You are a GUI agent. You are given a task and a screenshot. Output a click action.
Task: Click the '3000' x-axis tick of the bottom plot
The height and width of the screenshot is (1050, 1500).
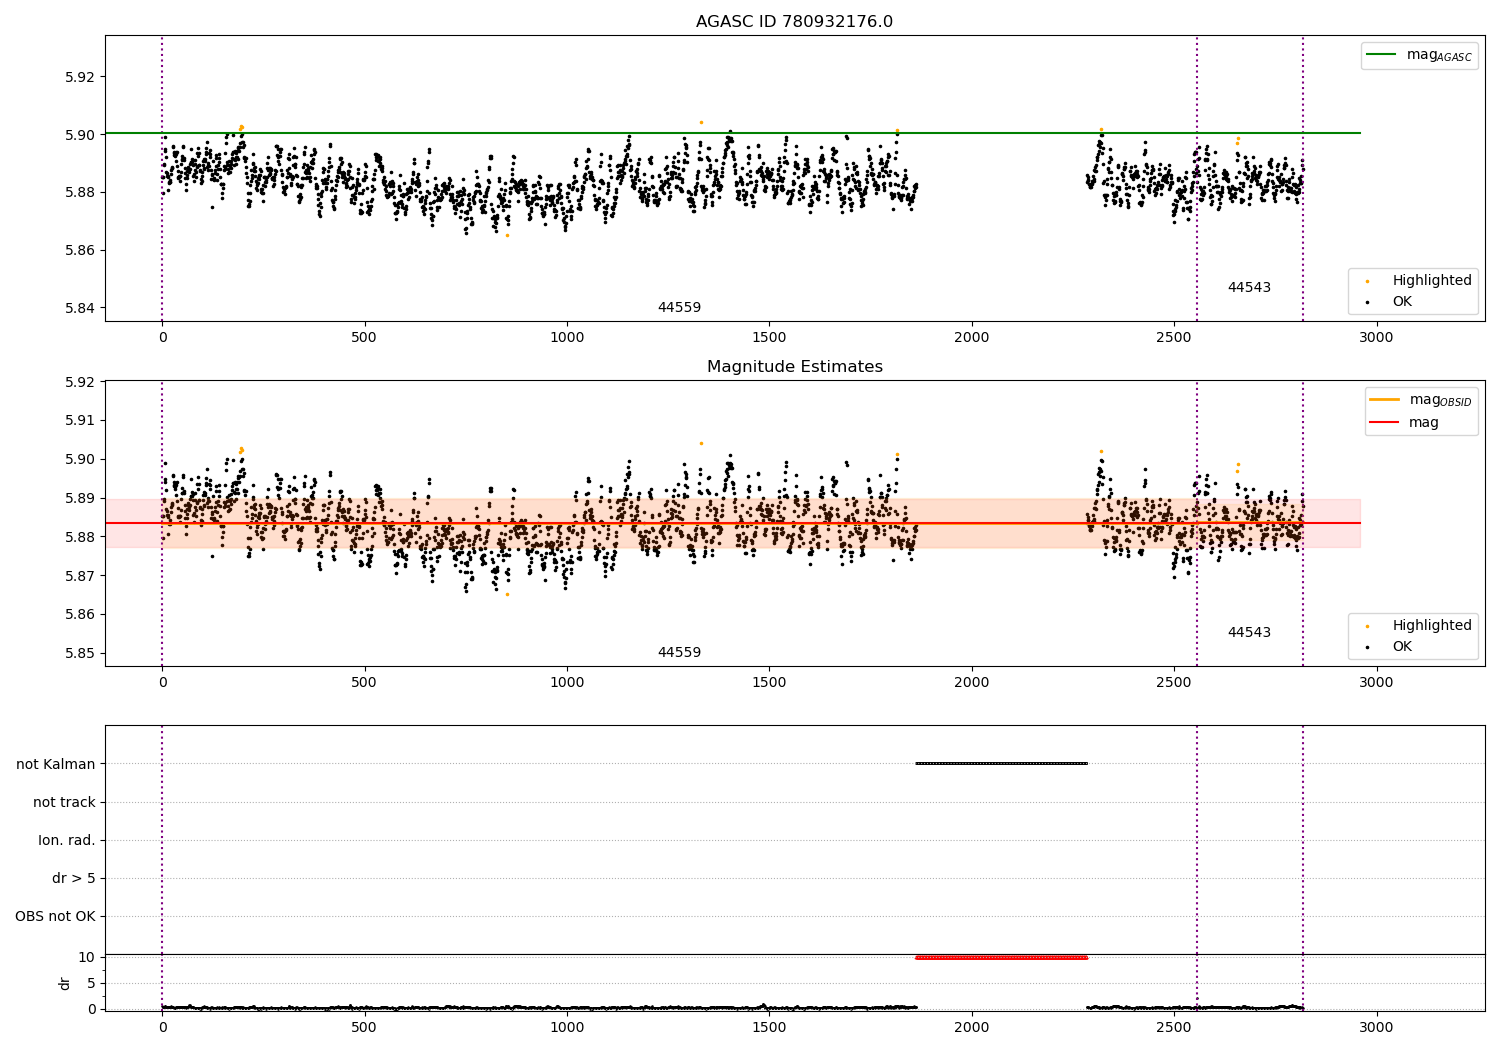(1376, 1027)
